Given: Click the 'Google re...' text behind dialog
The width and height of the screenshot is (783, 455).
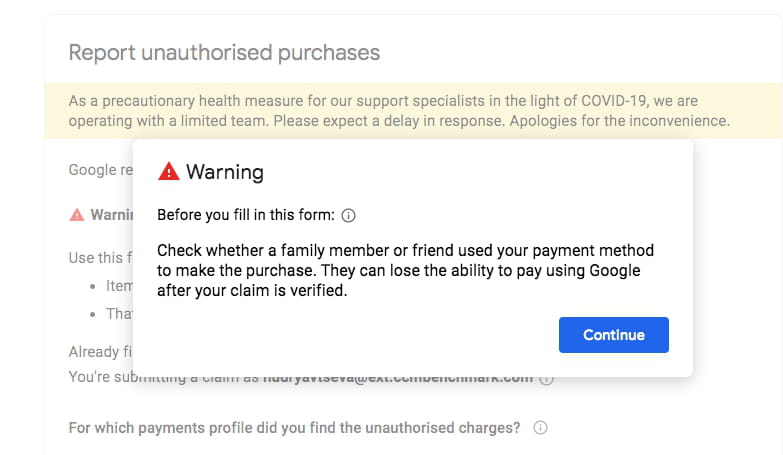Looking at the screenshot, I should coord(100,170).
